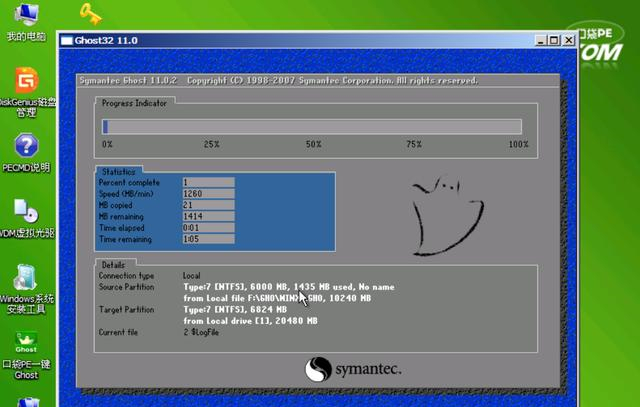Viewport: 640px width, 407px height.
Task: Click the Progress Indicator bar
Action: 311,127
